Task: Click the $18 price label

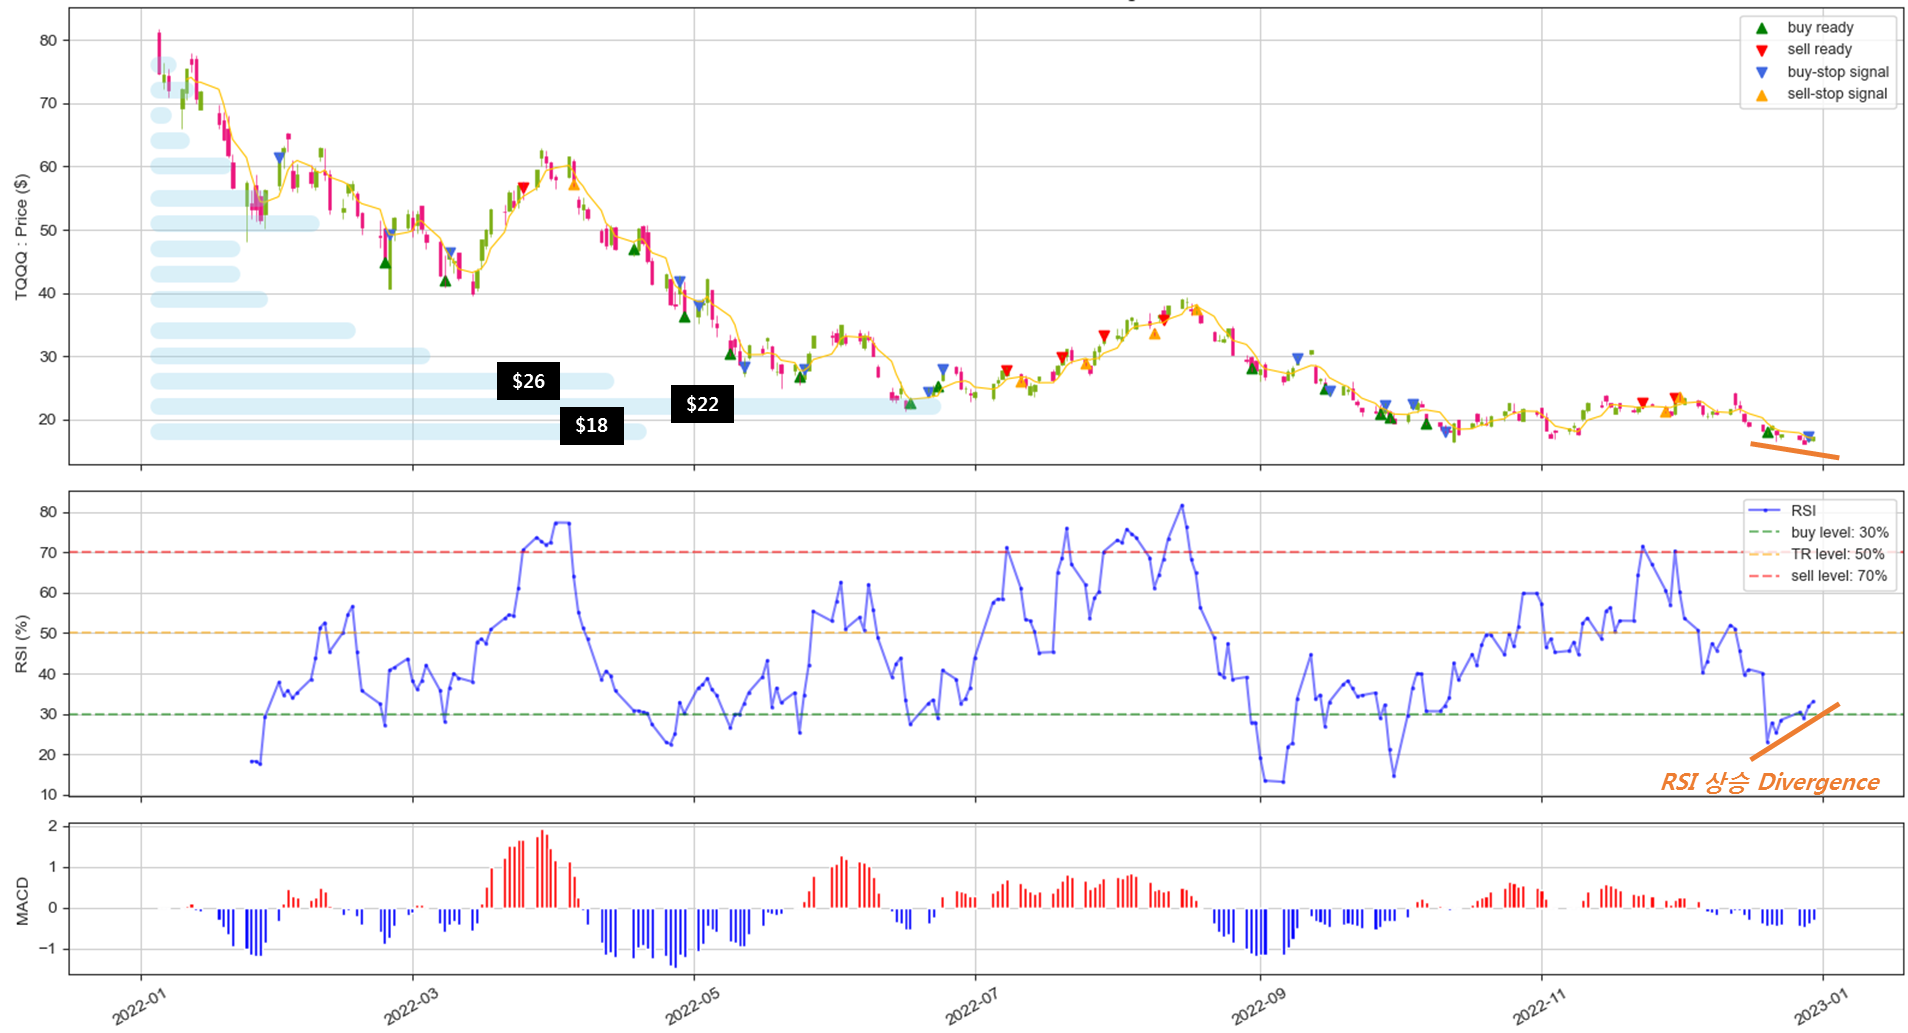Action: click(591, 426)
